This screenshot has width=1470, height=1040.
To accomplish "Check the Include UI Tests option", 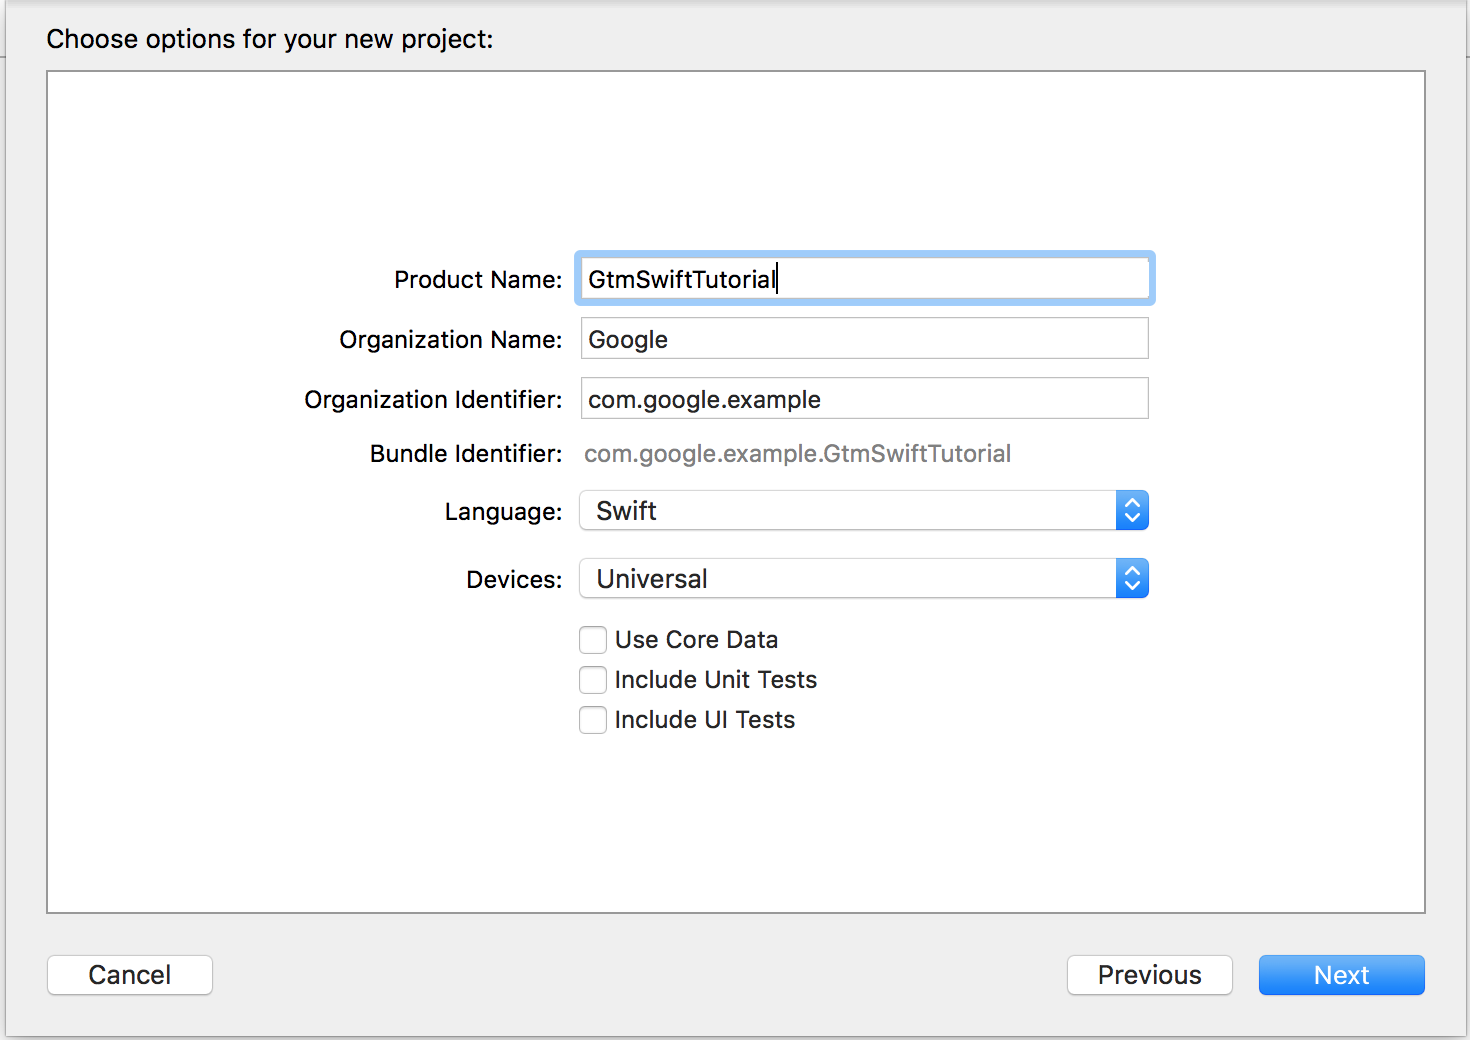I will coord(593,720).
